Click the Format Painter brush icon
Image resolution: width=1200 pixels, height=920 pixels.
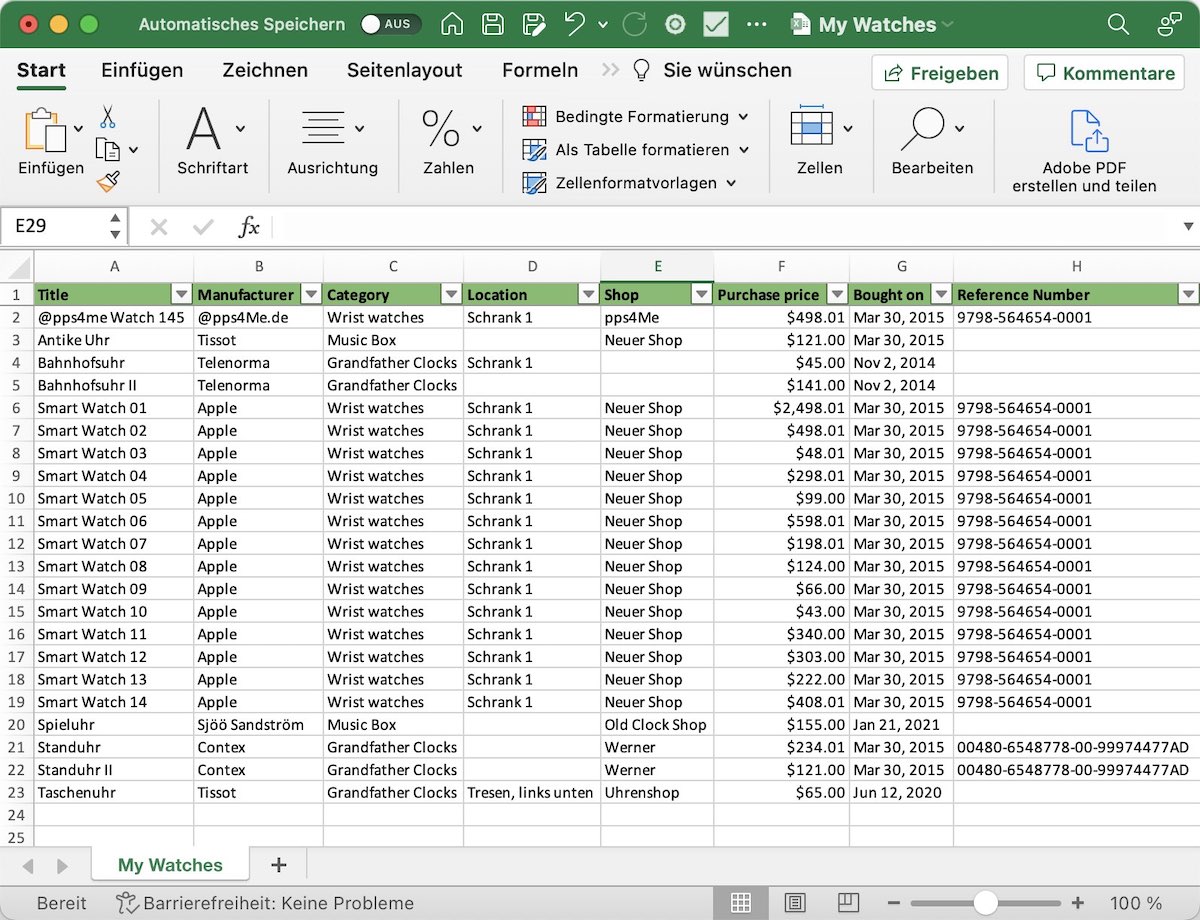[x=107, y=181]
